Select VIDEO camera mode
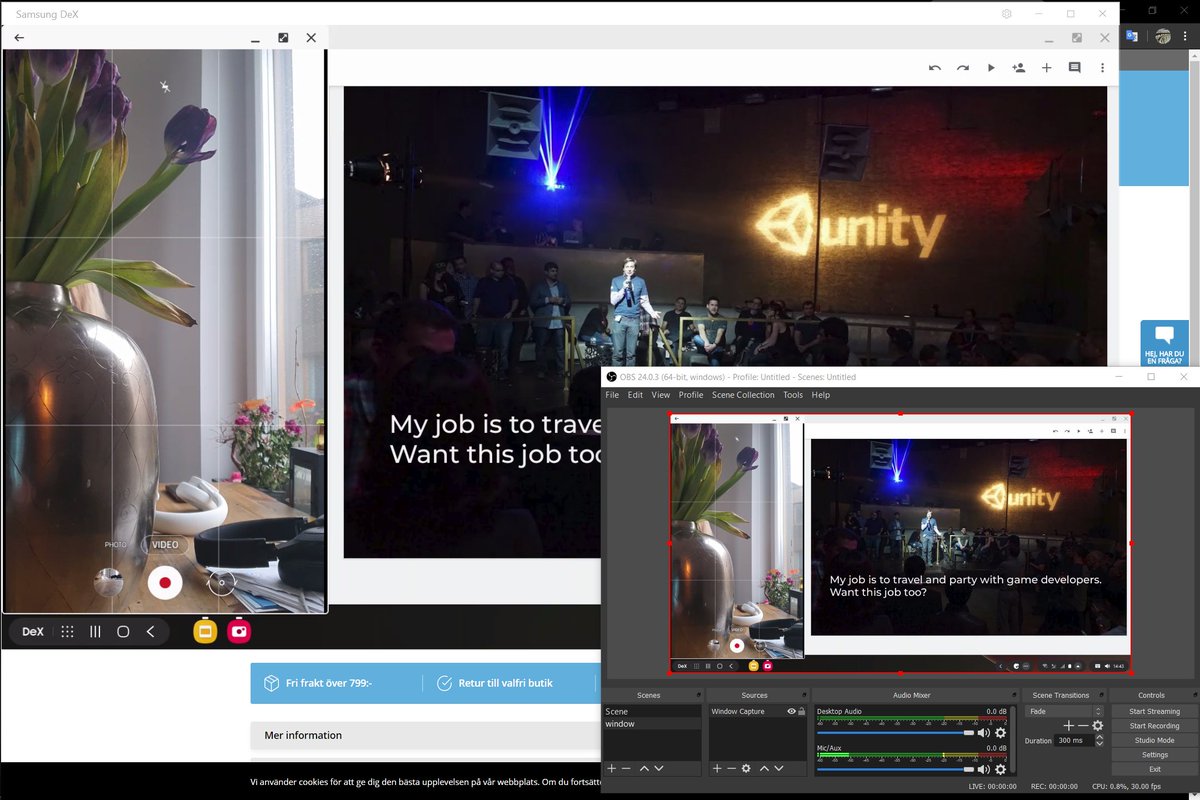Screen dimensions: 1200x800 165,545
